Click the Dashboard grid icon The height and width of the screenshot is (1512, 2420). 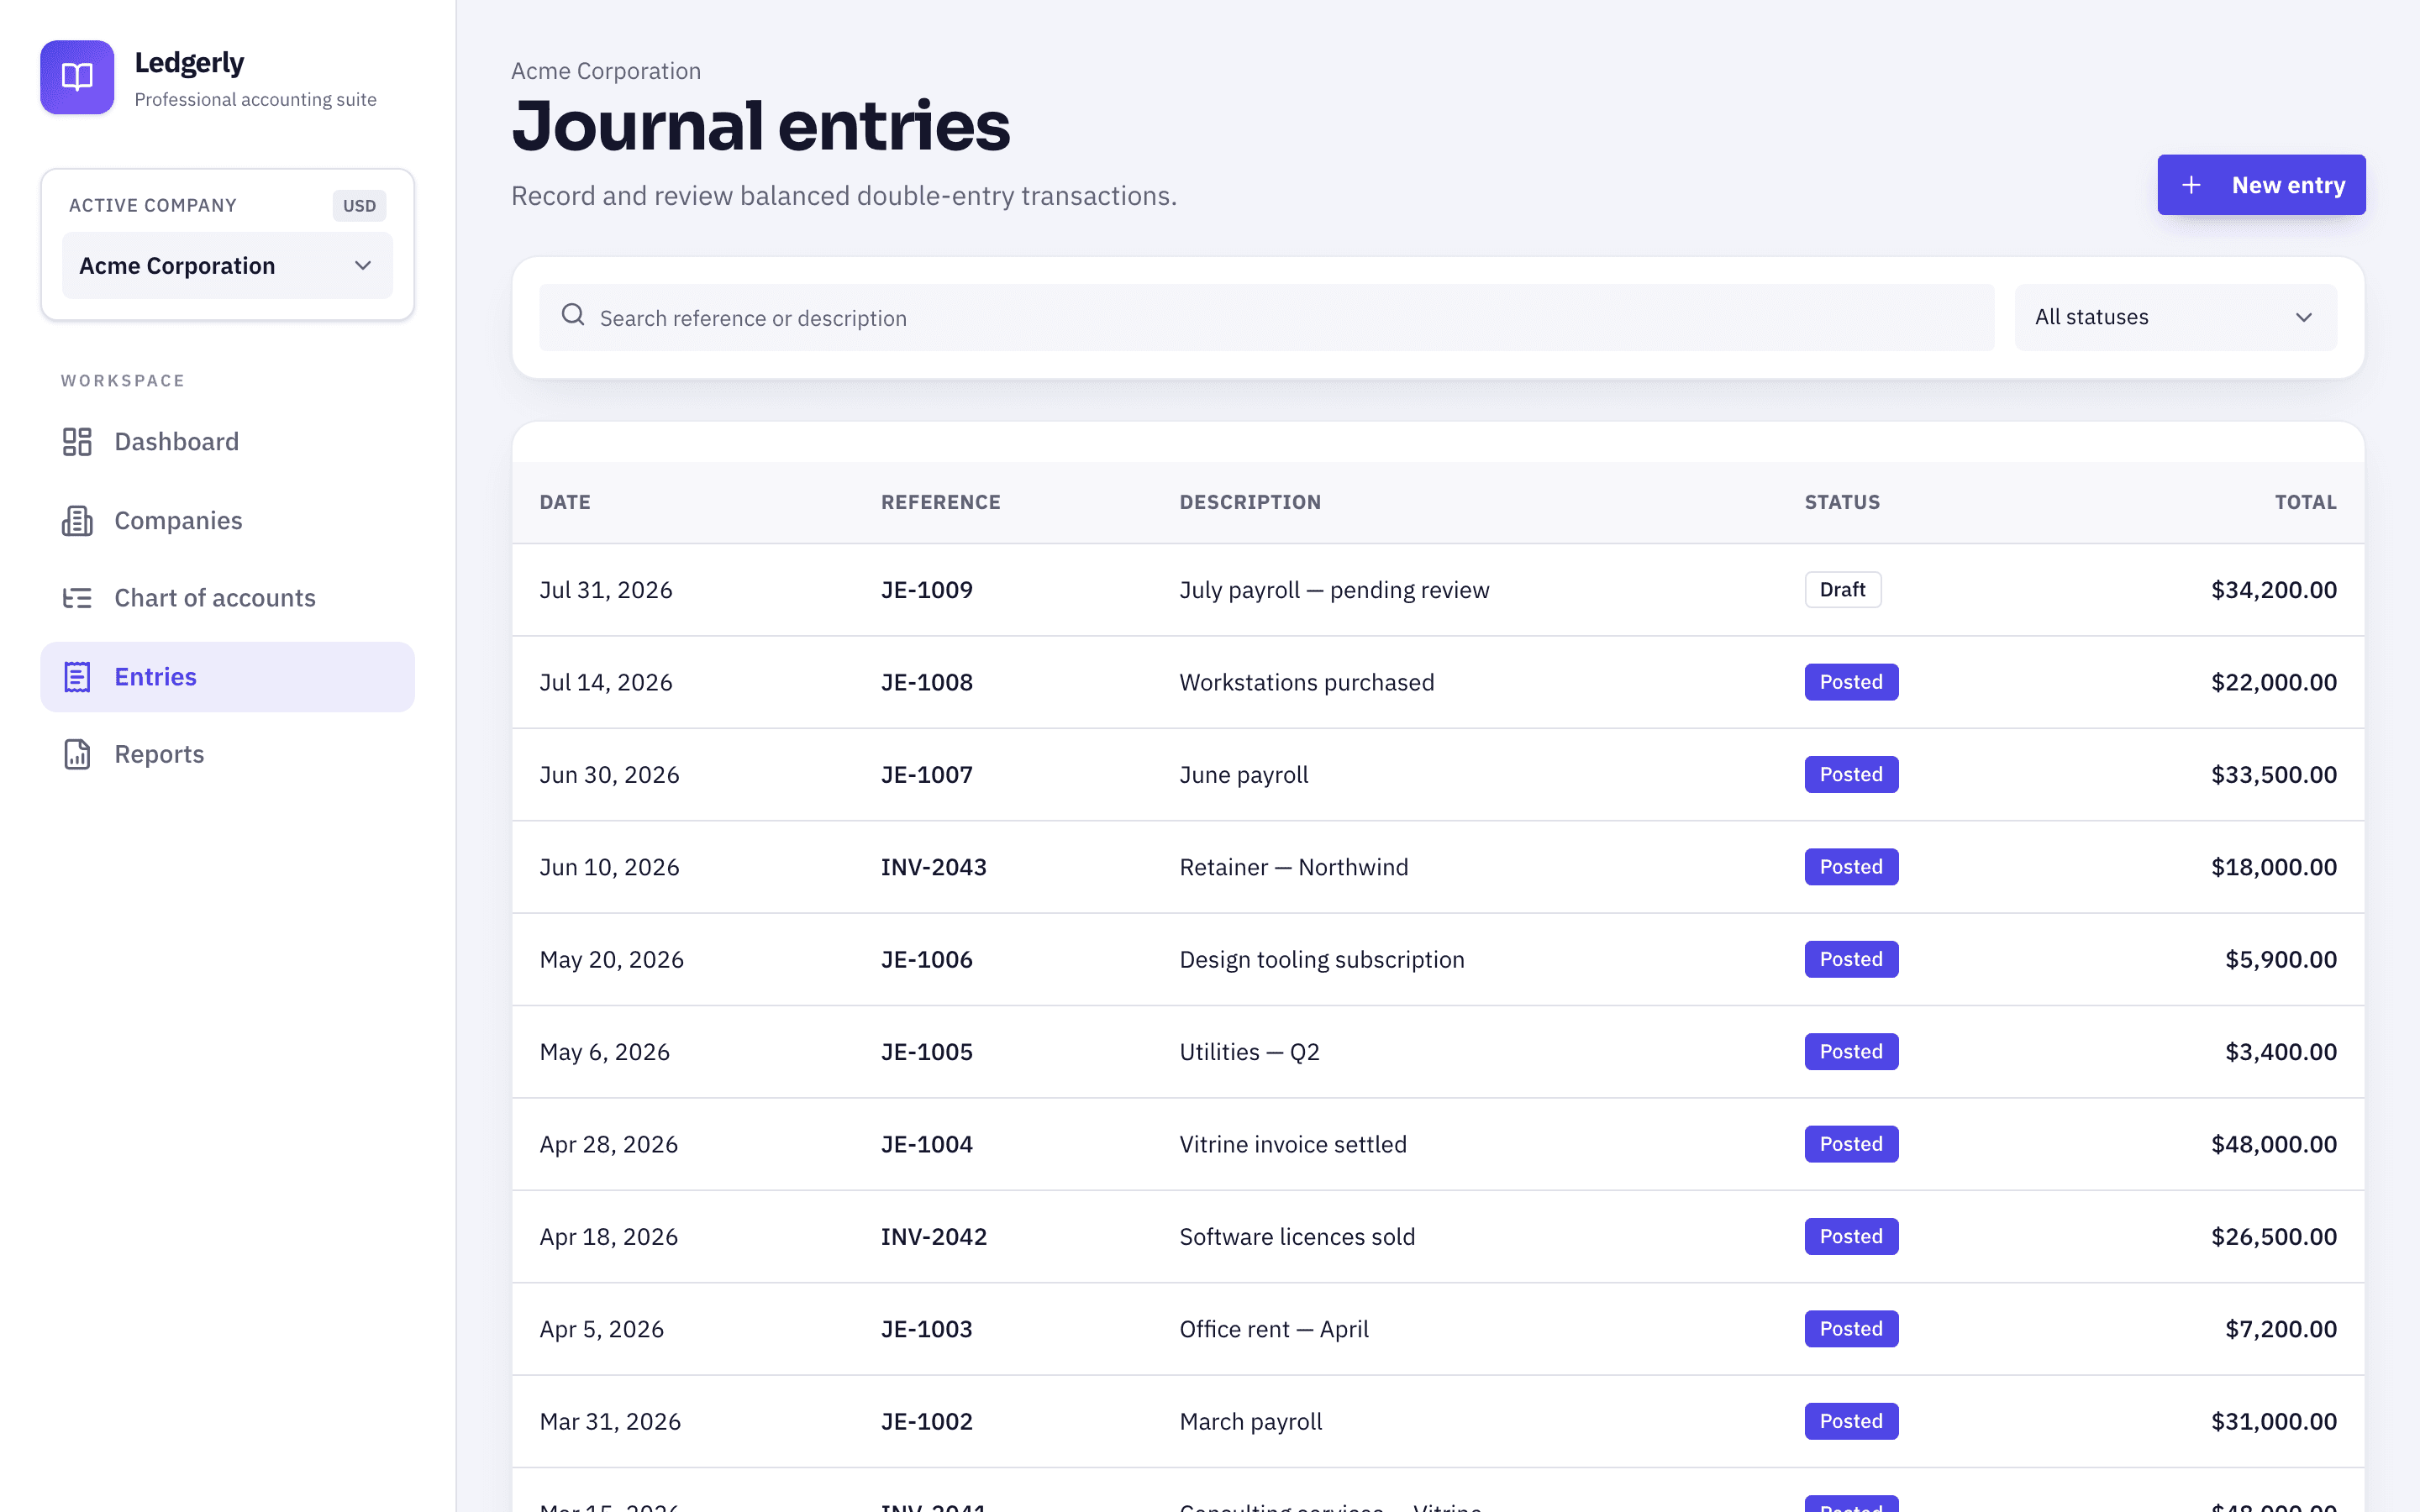click(77, 442)
